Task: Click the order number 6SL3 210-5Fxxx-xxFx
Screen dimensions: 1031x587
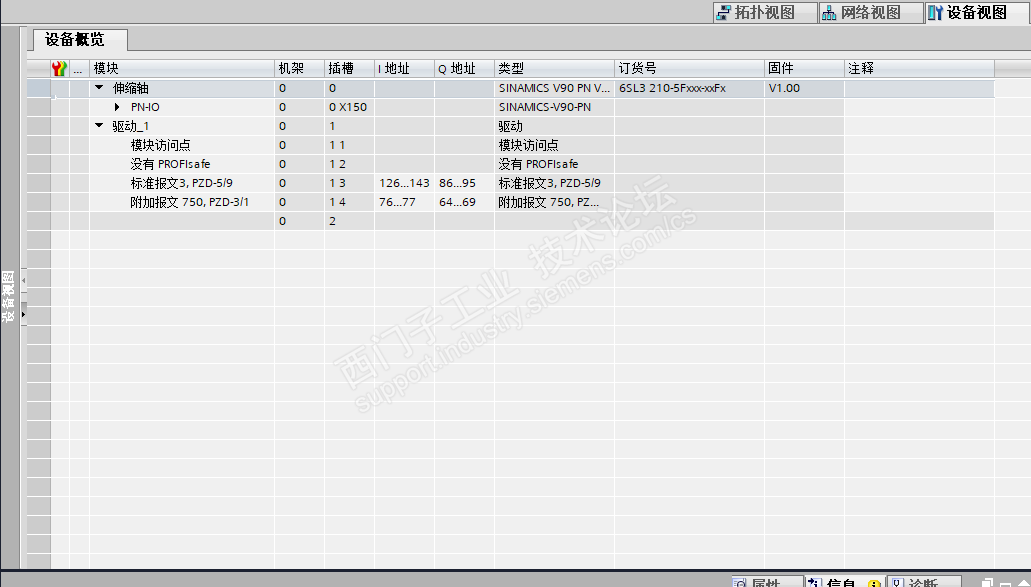Action: tap(689, 88)
